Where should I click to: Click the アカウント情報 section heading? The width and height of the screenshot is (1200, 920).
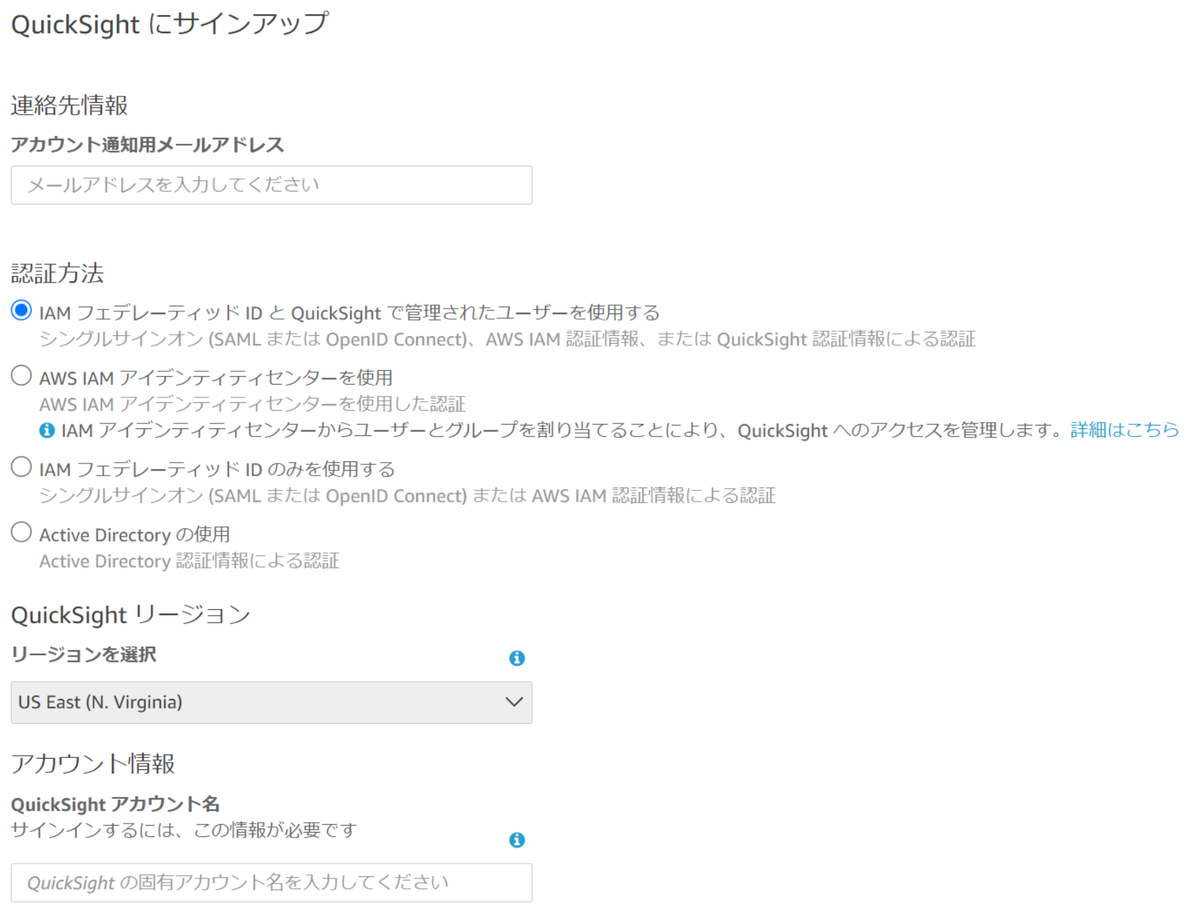point(93,764)
